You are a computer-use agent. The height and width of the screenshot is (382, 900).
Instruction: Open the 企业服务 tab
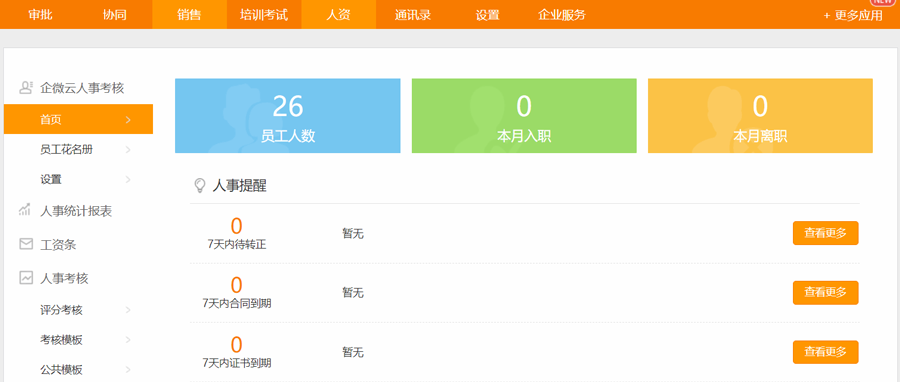click(562, 15)
